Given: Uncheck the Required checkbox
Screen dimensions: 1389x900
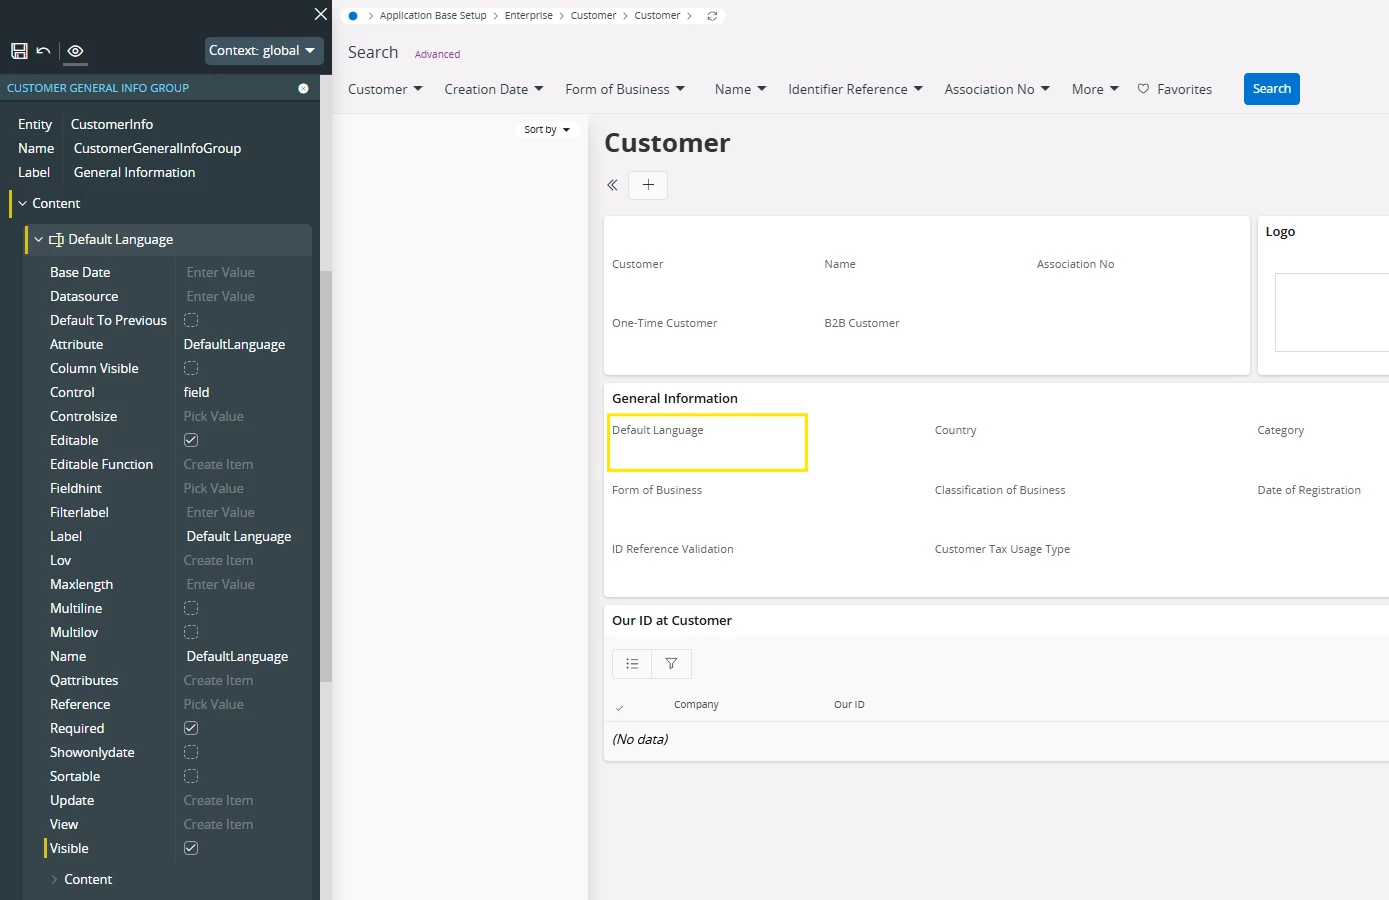Looking at the screenshot, I should coord(191,728).
